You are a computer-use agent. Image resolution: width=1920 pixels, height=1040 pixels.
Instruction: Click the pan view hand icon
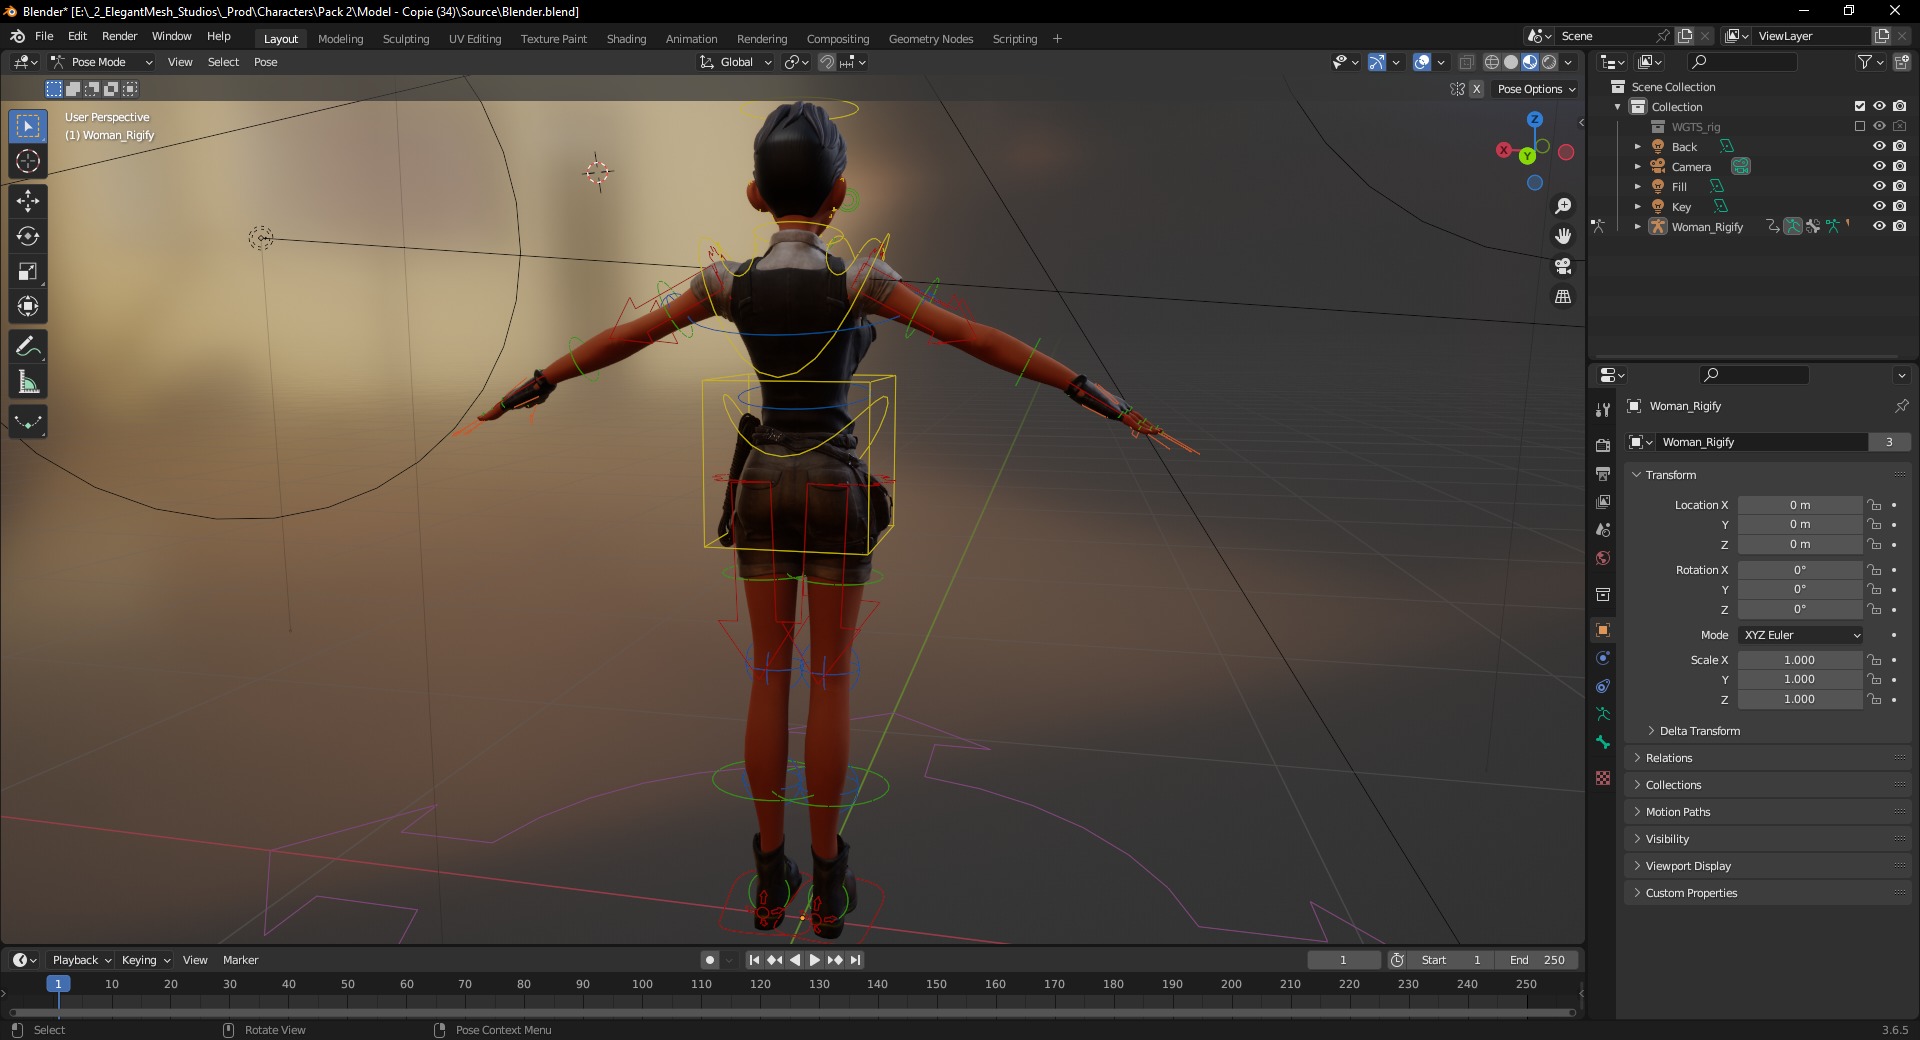tap(1563, 236)
